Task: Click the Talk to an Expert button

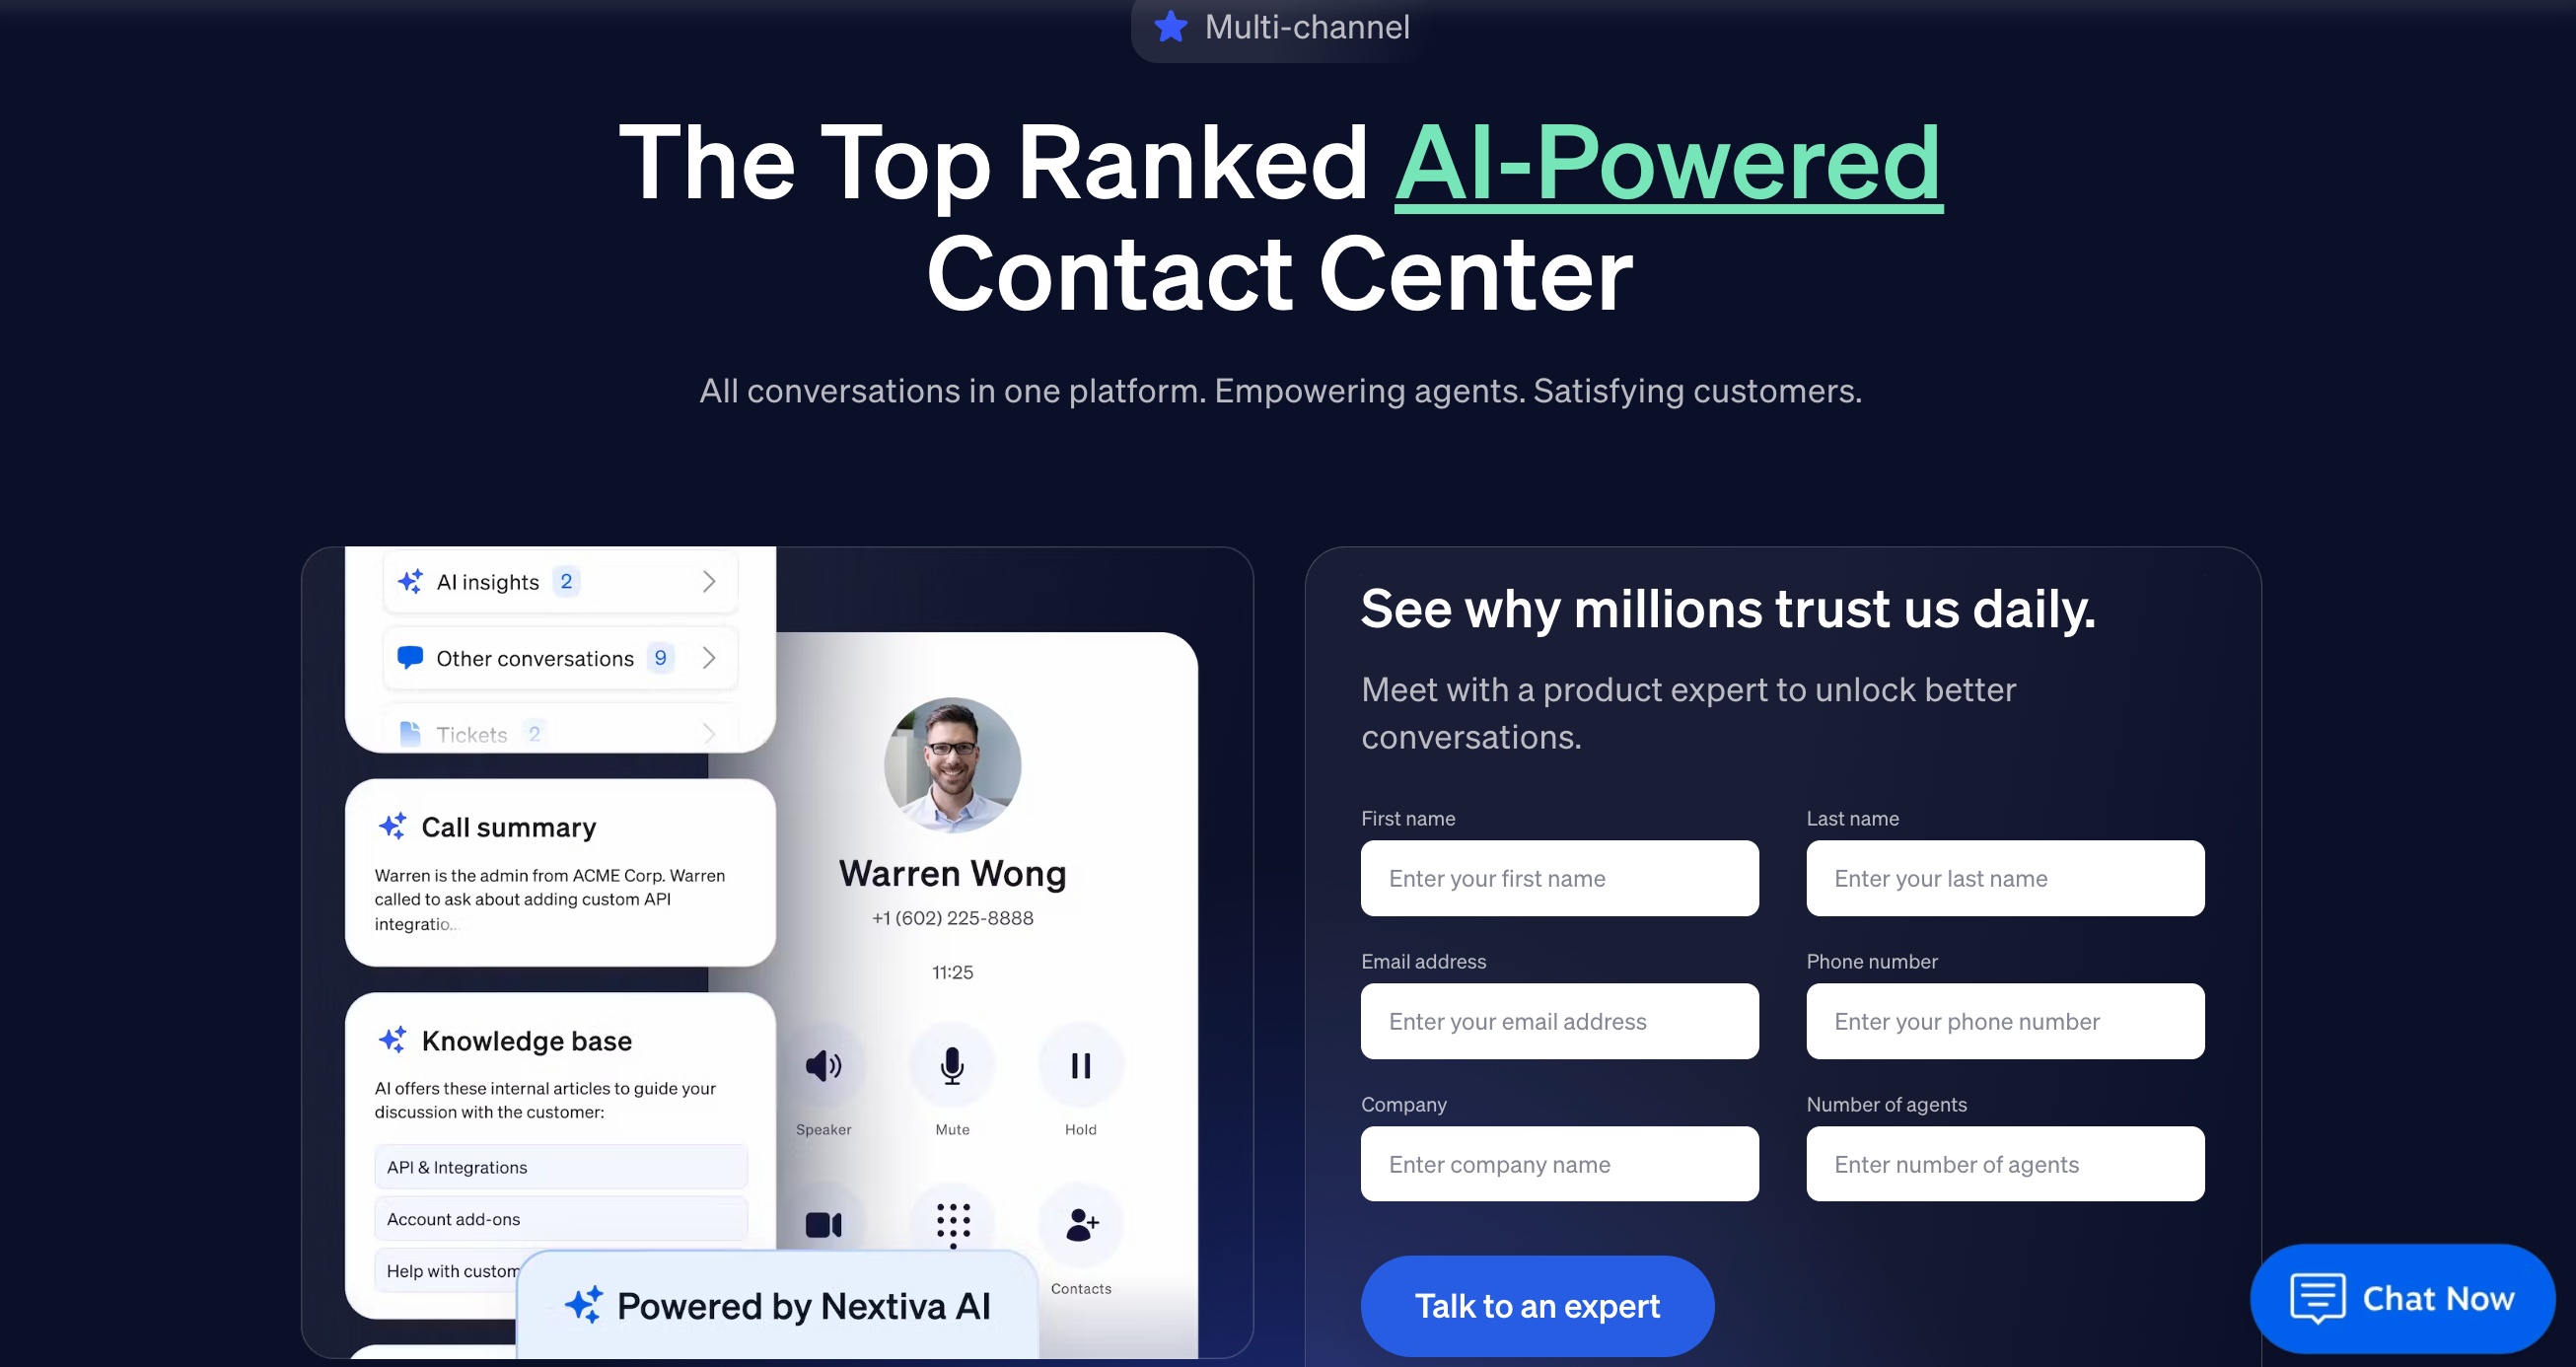Action: click(1537, 1306)
